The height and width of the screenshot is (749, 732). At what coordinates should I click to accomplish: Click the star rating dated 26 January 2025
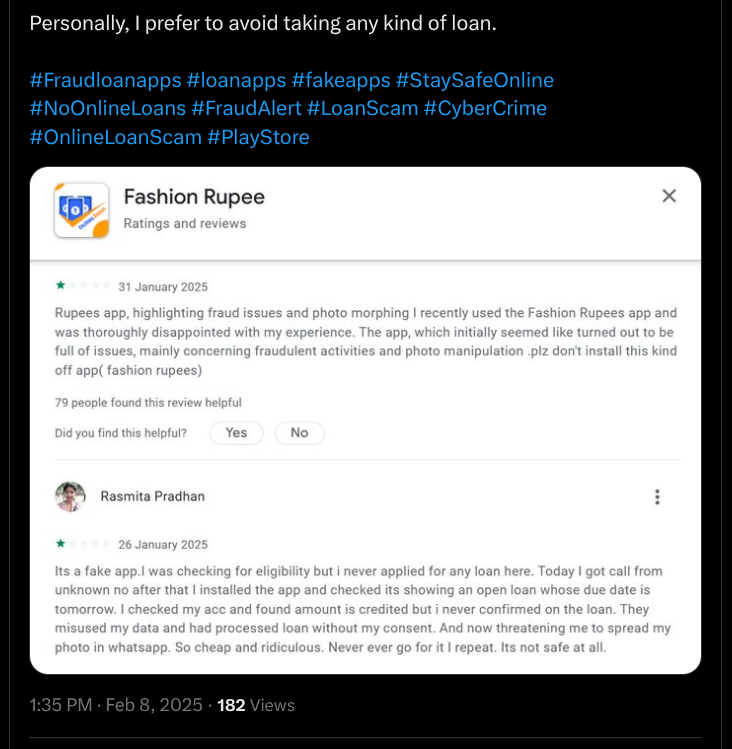pos(83,544)
